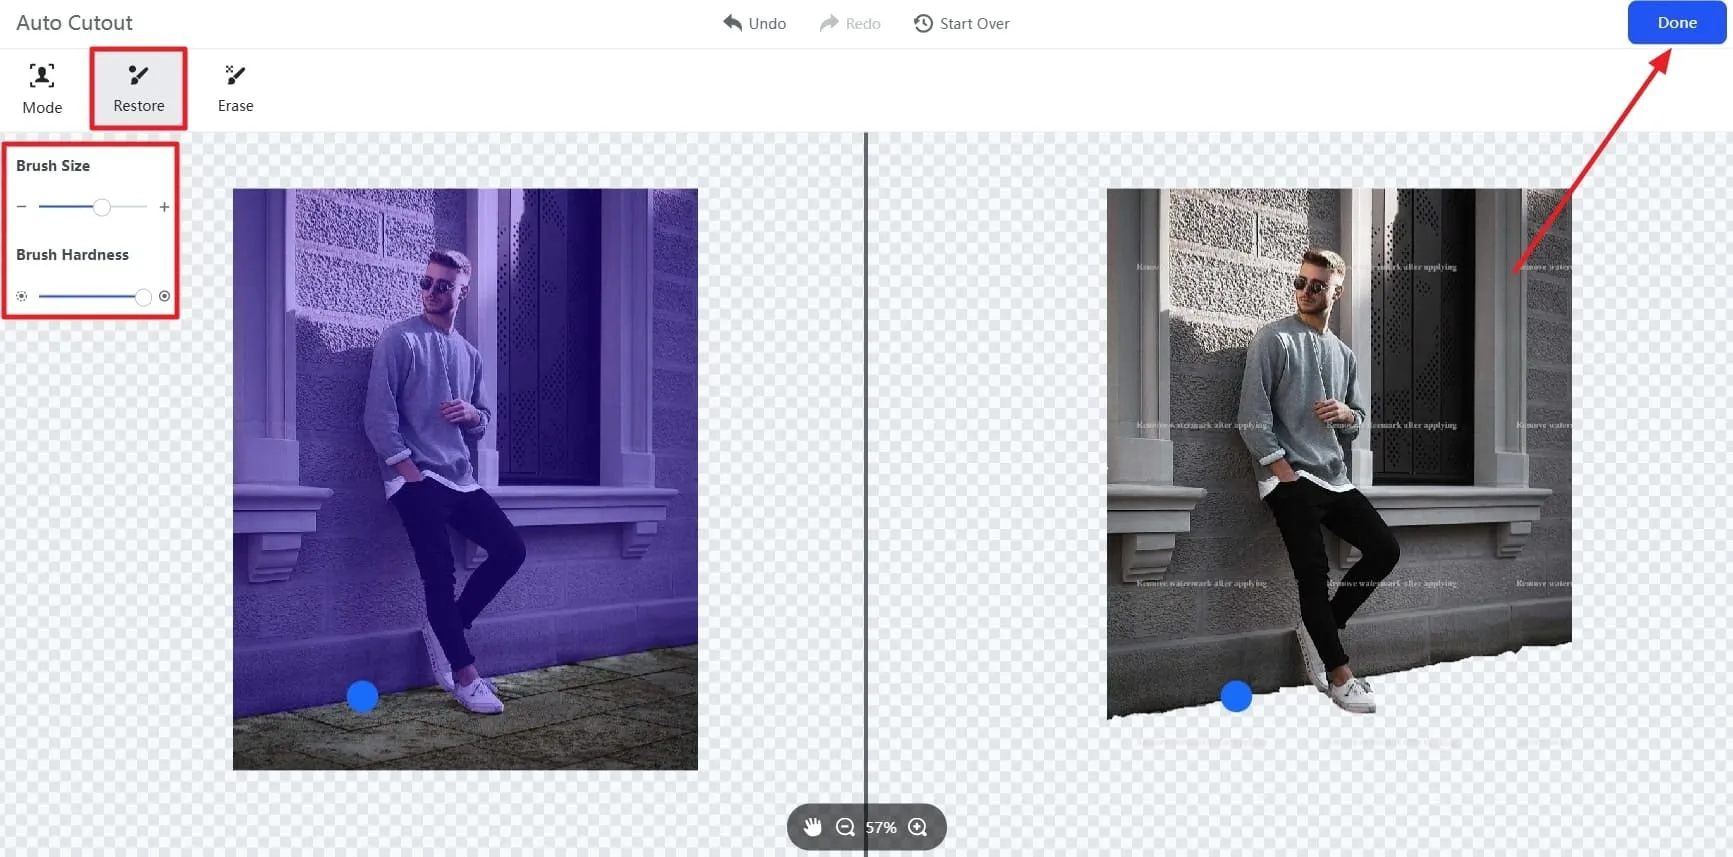Click the hard hardness icon
The width and height of the screenshot is (1733, 857).
164,296
